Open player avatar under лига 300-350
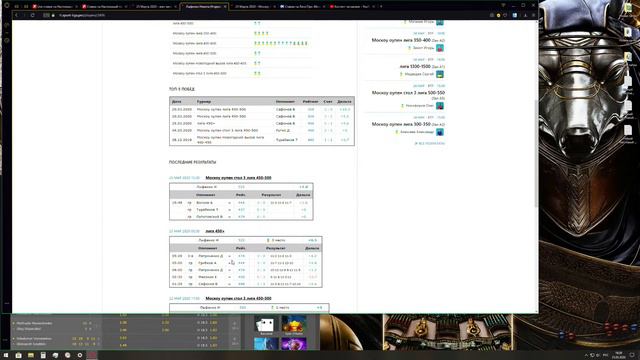This screenshot has width=640, height=360. [440, 132]
